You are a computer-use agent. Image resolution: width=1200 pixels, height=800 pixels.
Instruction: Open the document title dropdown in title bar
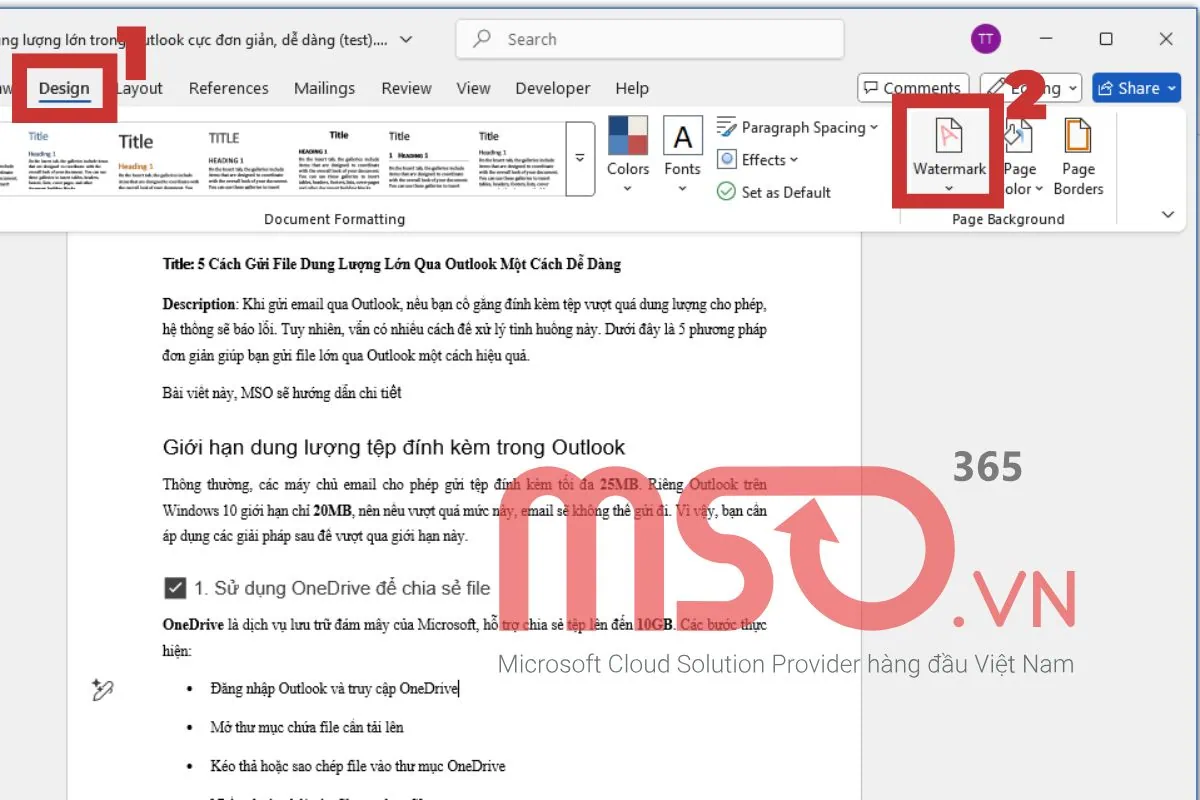[404, 38]
